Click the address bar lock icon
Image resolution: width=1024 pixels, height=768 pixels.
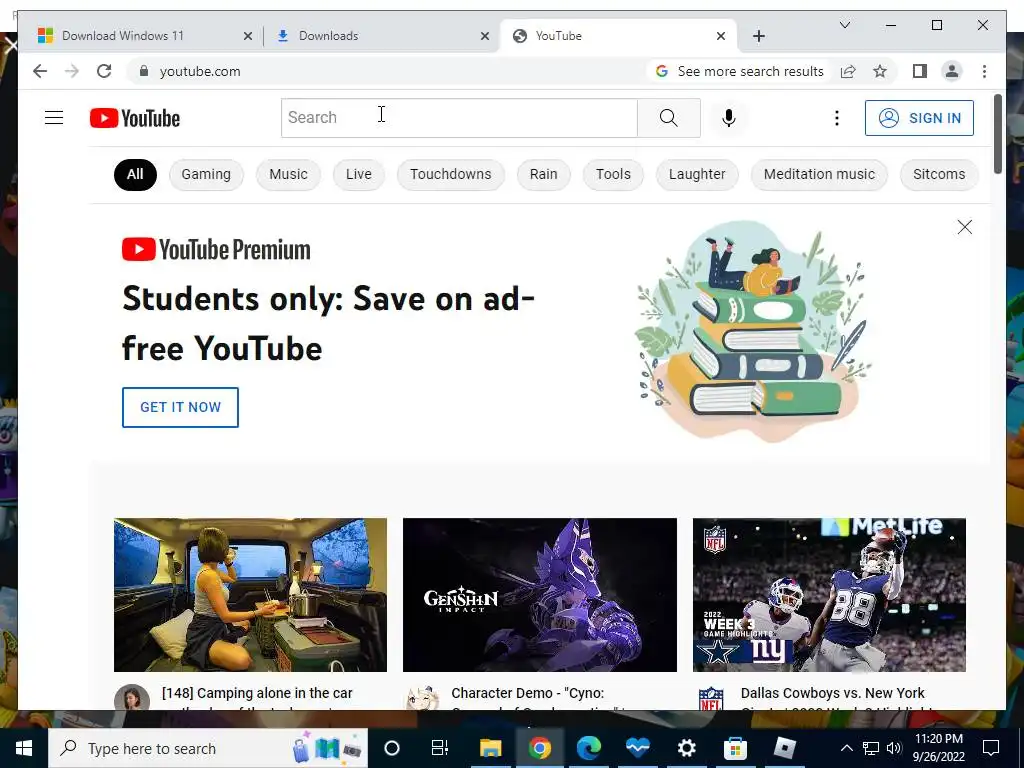[144, 71]
